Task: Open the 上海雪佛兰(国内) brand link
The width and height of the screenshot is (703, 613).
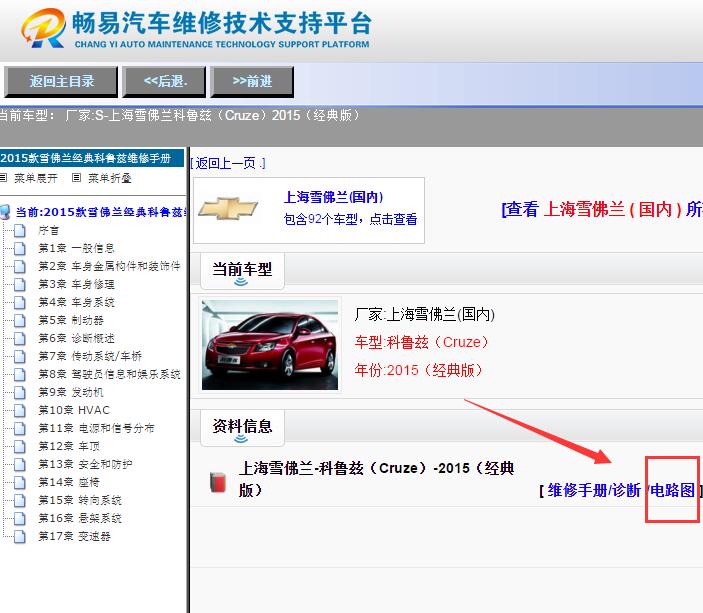Action: click(x=334, y=197)
